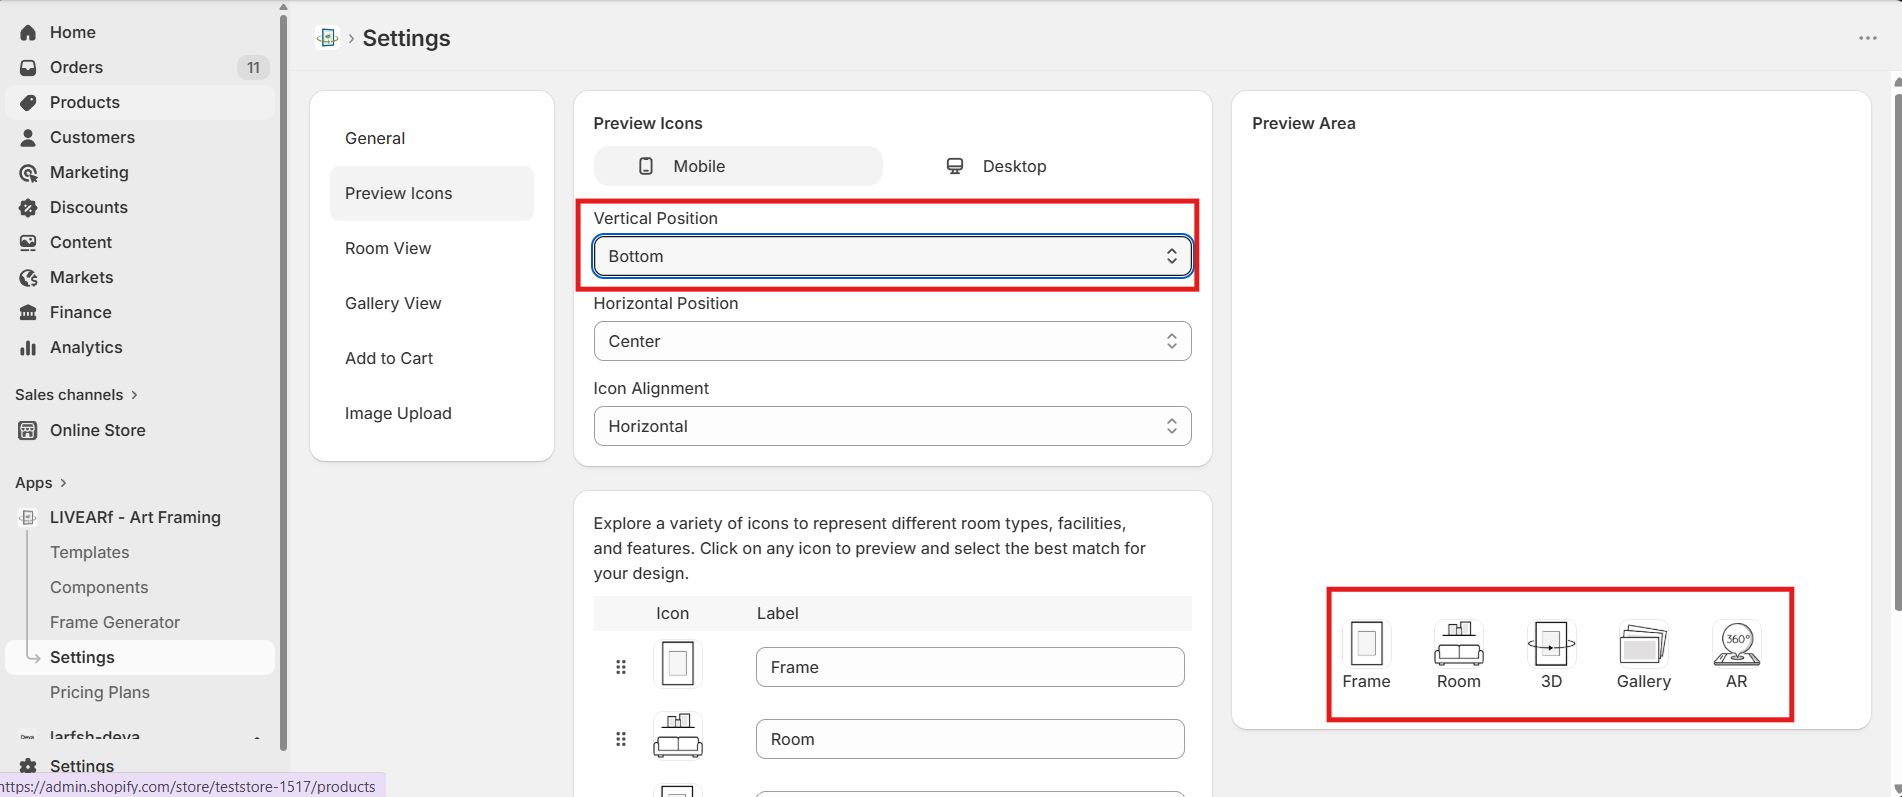Image resolution: width=1902 pixels, height=797 pixels.
Task: Click the drag handle for Room row
Action: coord(621,739)
